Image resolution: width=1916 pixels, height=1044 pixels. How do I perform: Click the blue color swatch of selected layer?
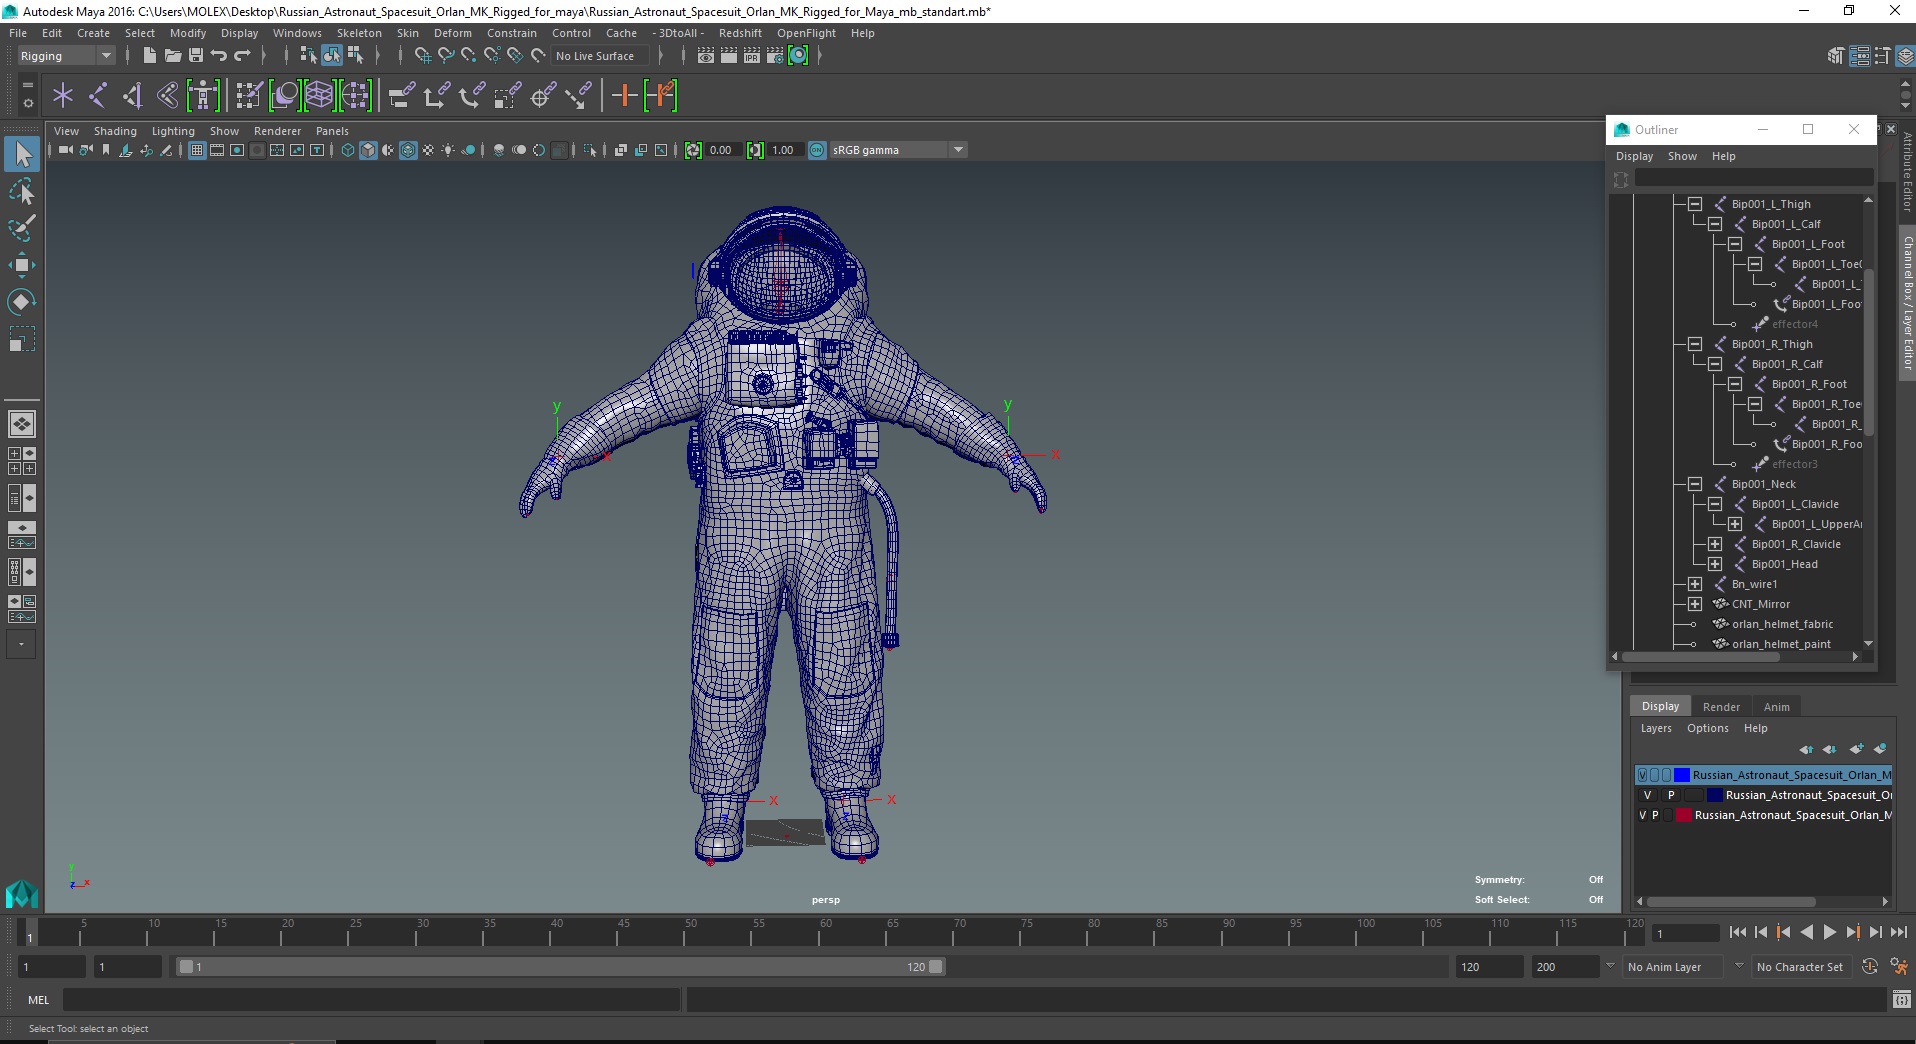pyautogui.click(x=1682, y=775)
